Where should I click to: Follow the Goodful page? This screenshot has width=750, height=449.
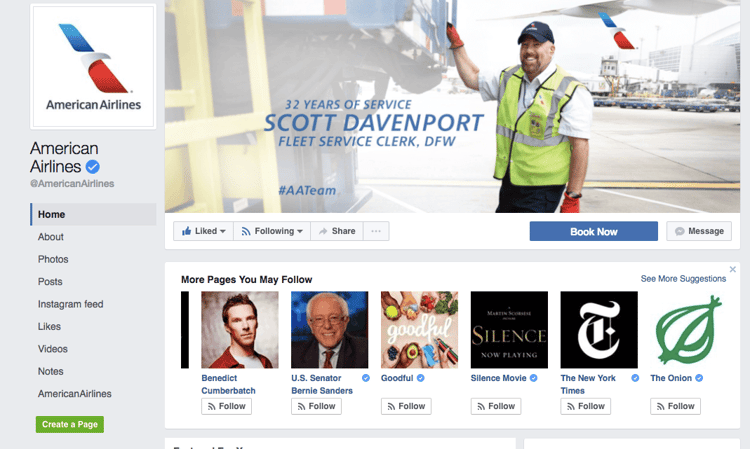[x=406, y=406]
